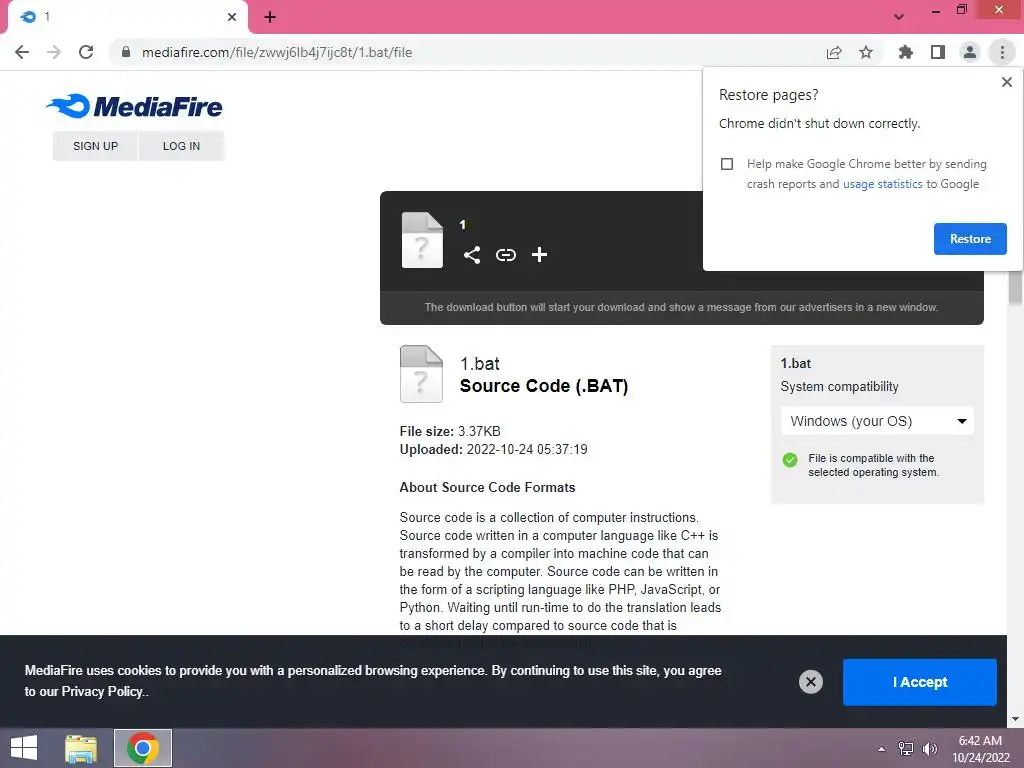Click the share icon under file name

pyautogui.click(x=472, y=255)
